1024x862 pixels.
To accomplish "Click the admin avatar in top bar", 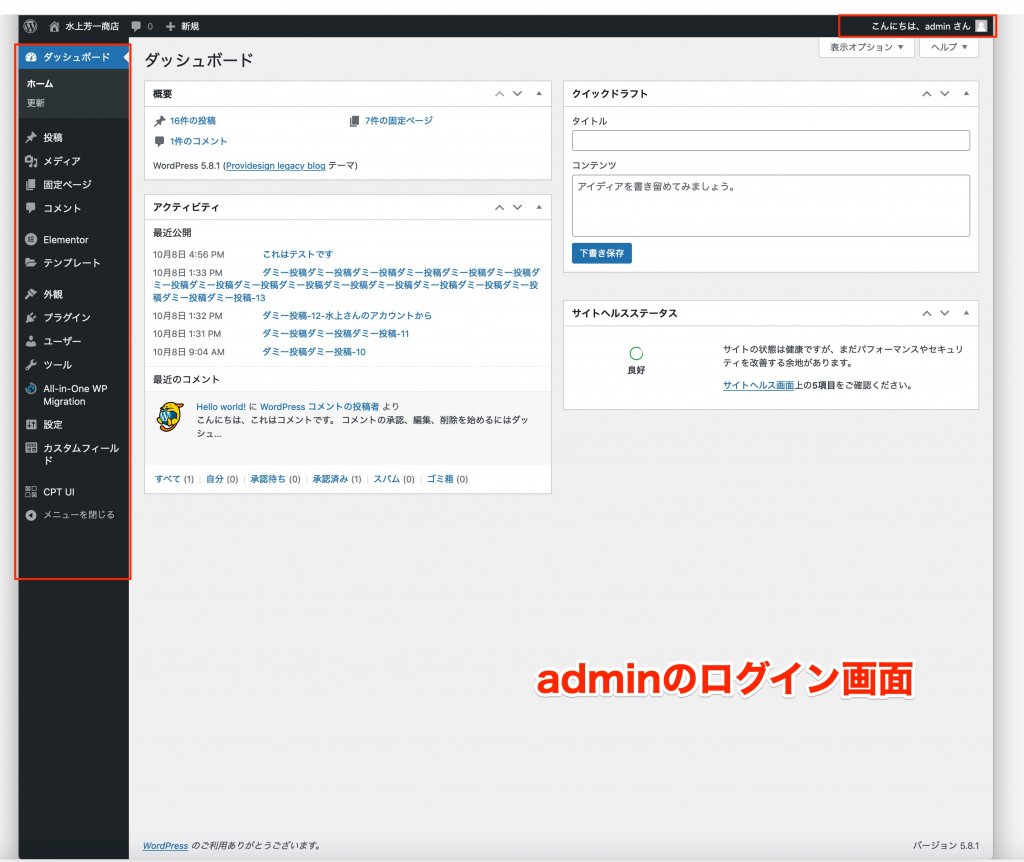I will [x=981, y=26].
